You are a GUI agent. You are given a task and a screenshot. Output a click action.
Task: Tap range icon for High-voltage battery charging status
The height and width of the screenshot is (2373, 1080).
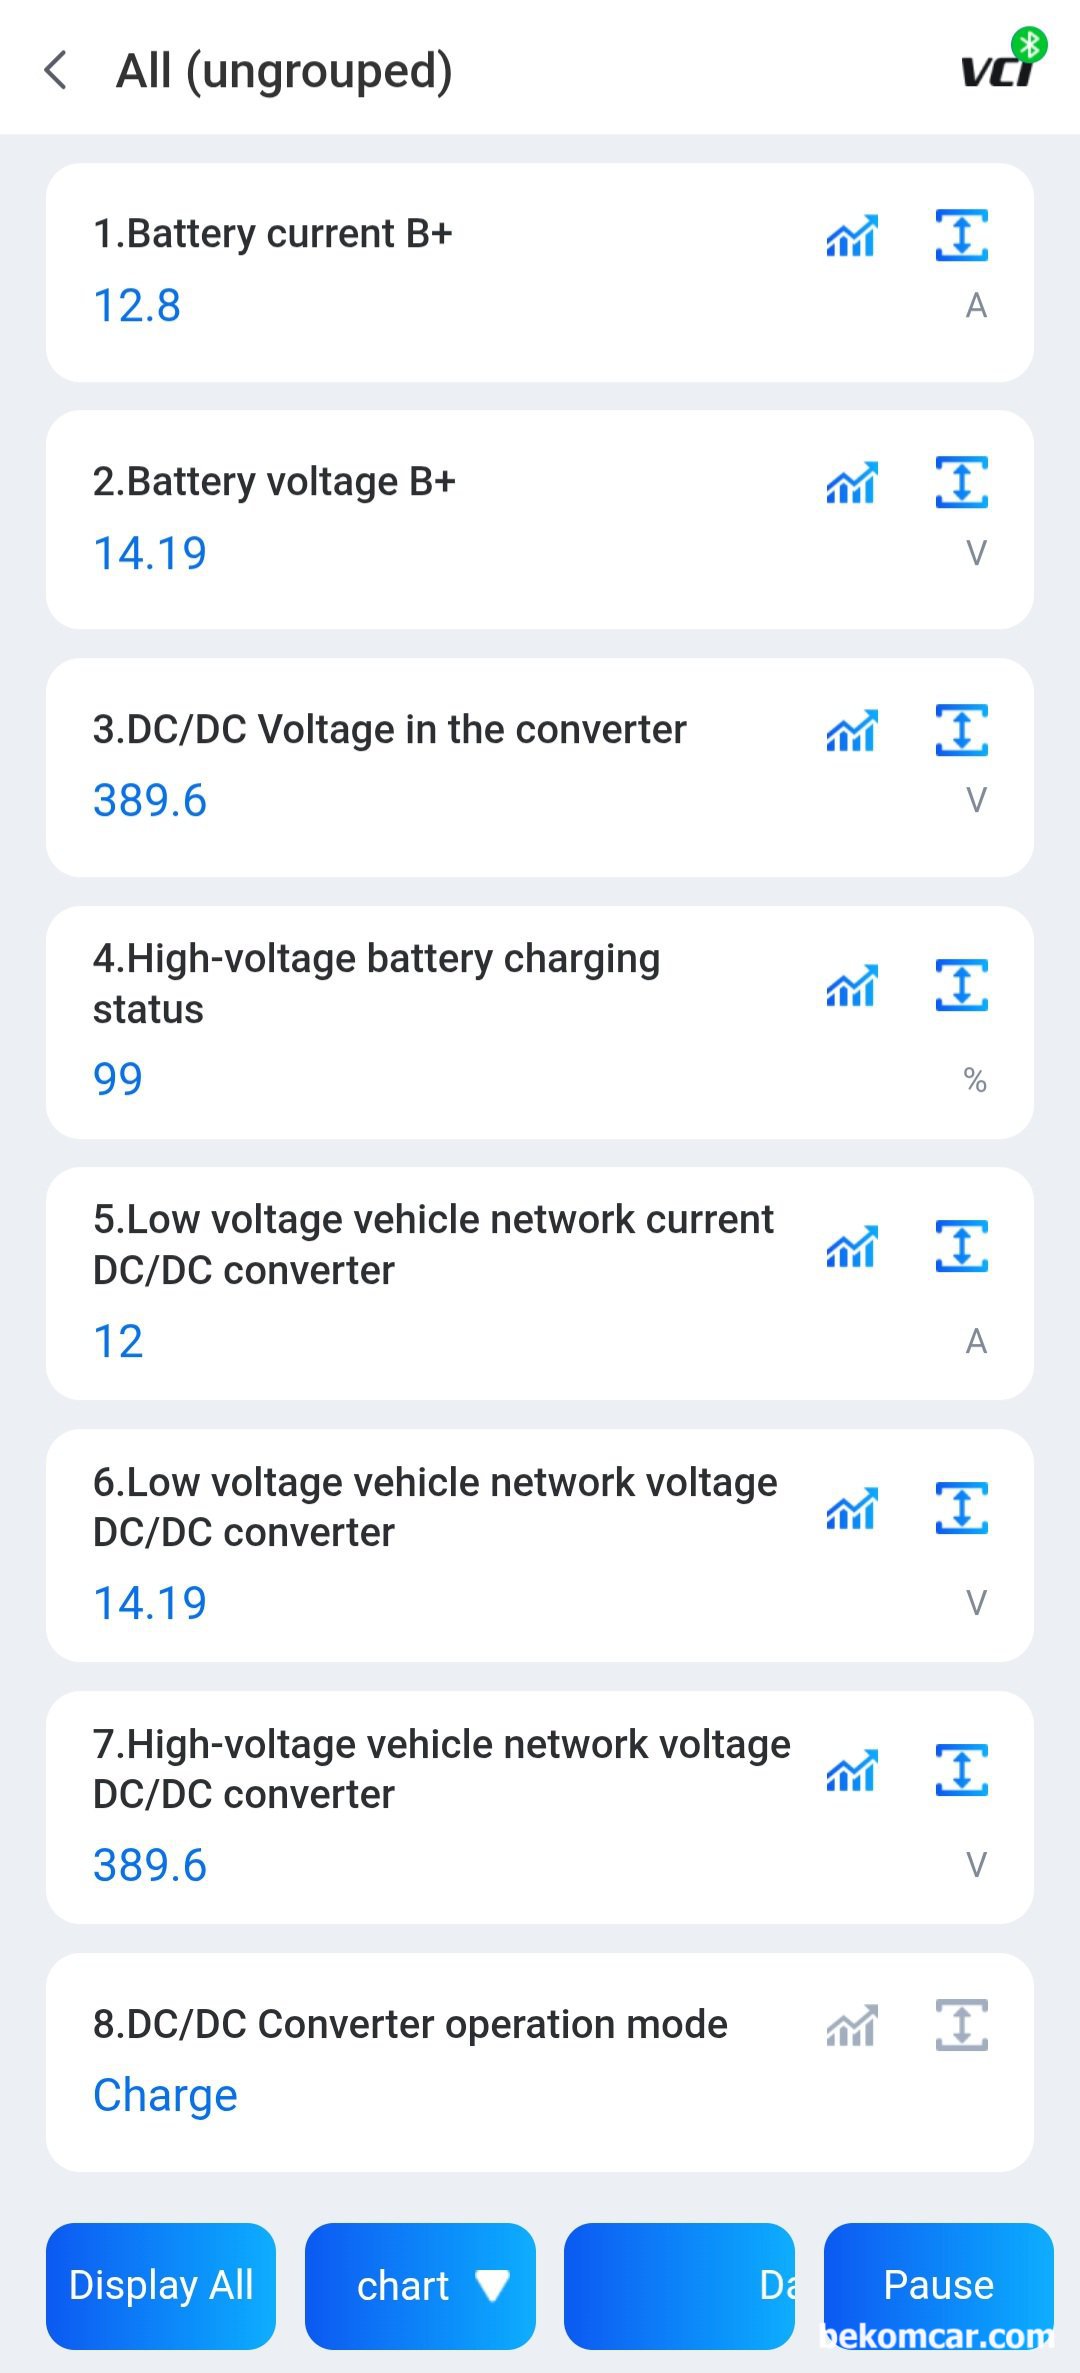click(961, 985)
